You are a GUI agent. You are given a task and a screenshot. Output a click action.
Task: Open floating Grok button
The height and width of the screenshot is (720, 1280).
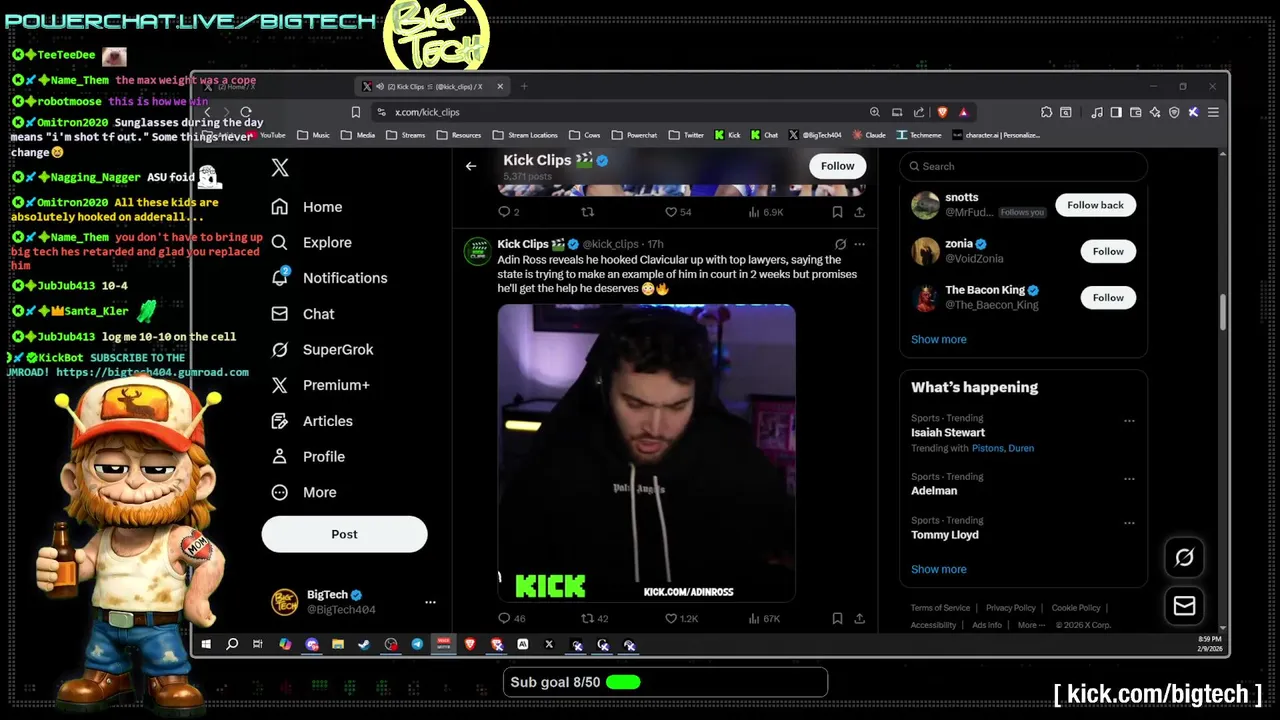pos(1184,557)
